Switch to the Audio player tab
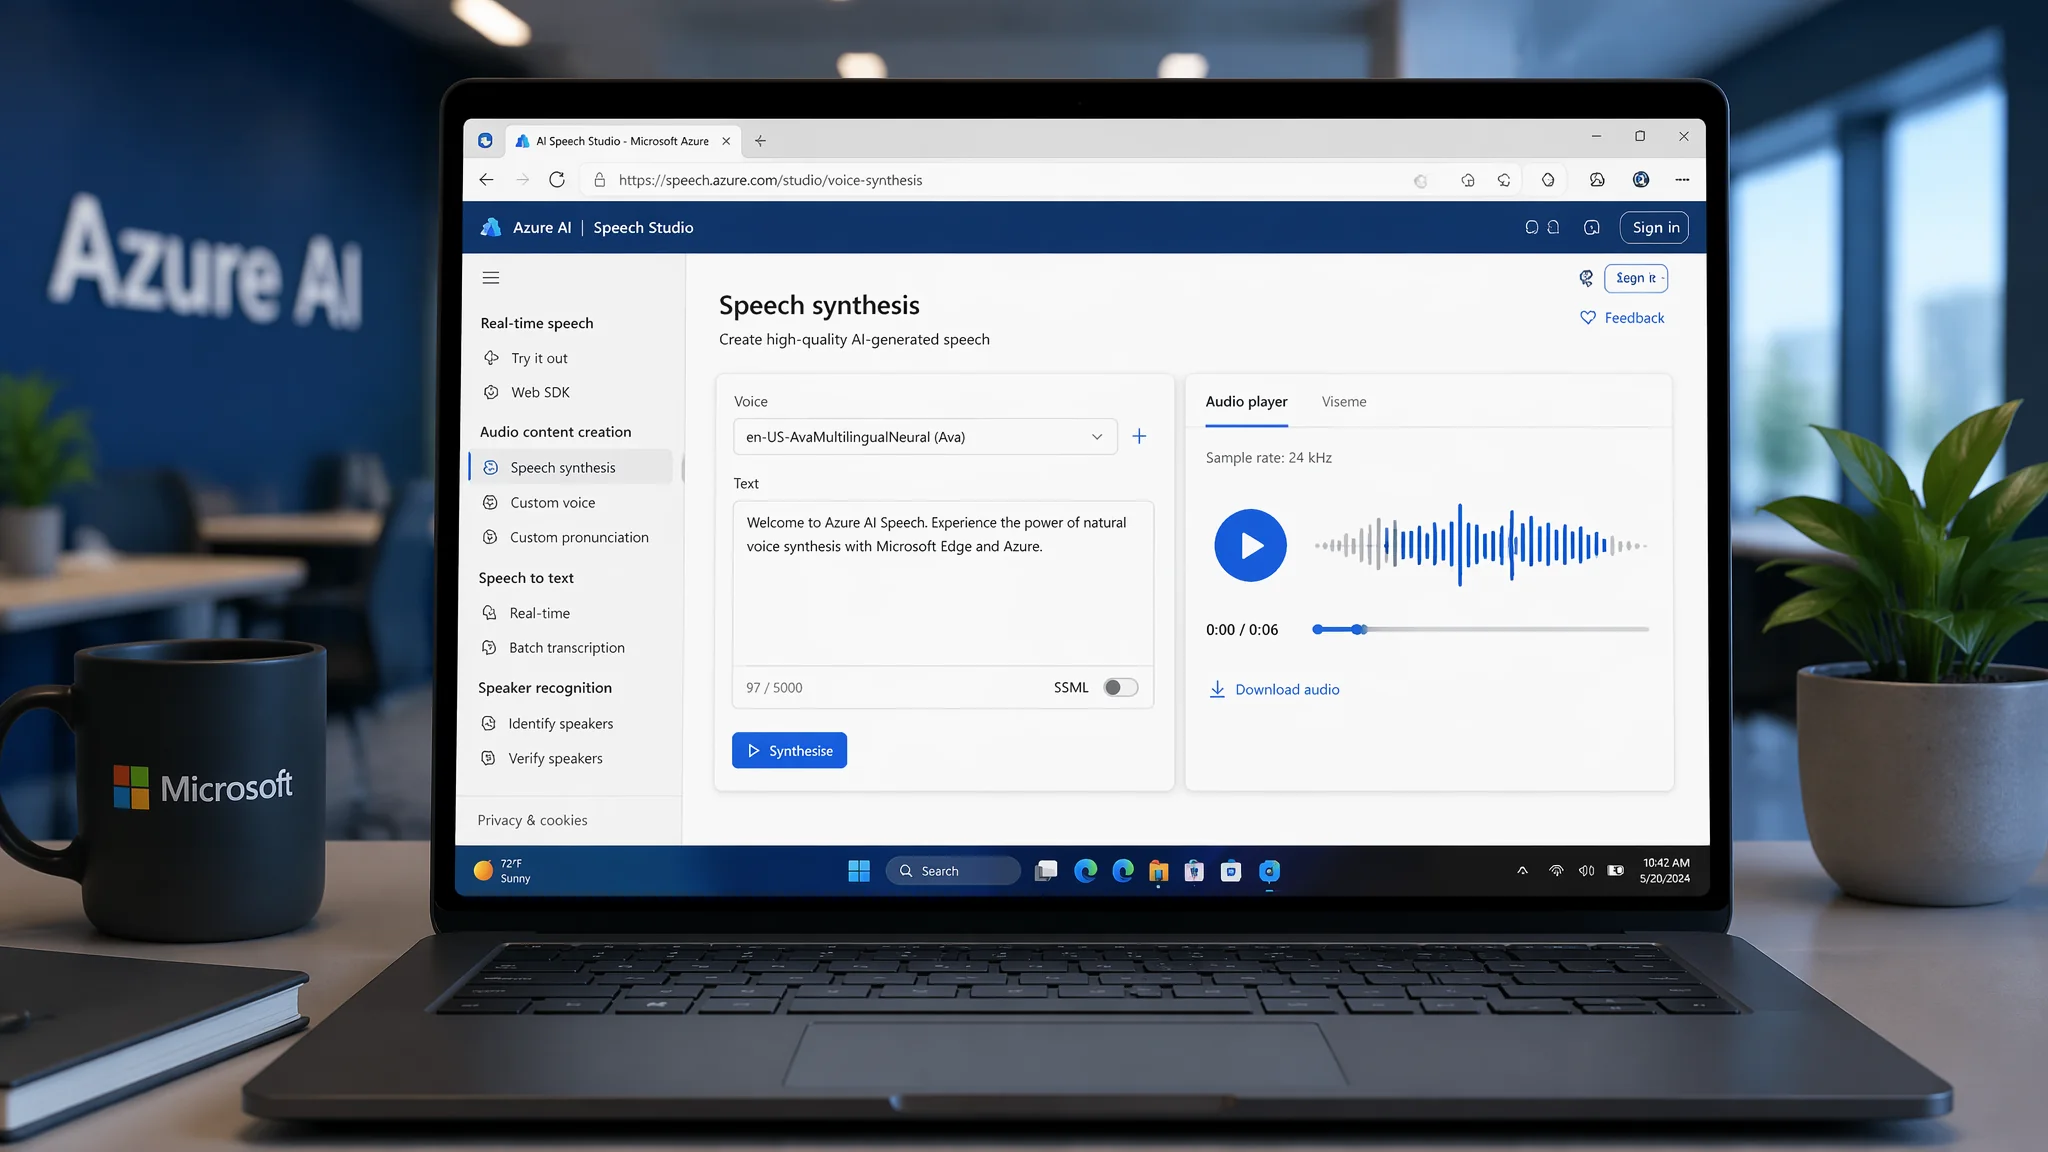2048x1152 pixels. pyautogui.click(x=1246, y=402)
